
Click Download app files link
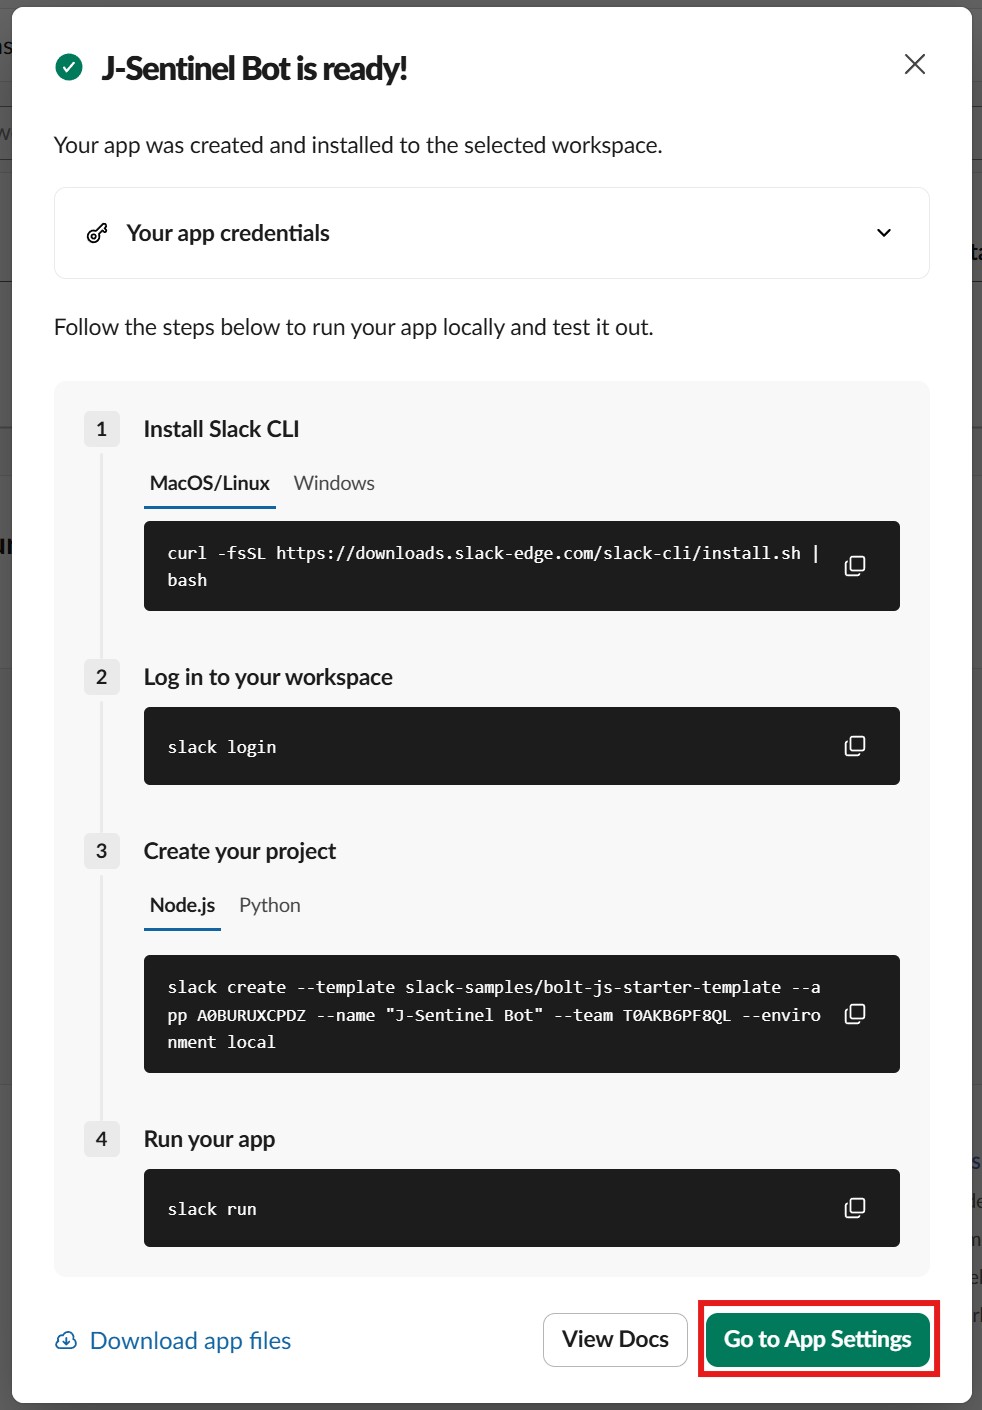pyautogui.click(x=190, y=1341)
